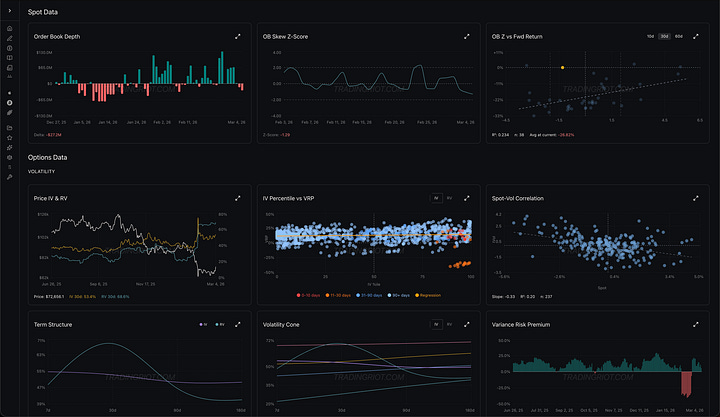Viewport: 720px width, 417px height.
Task: Expand the Volatility Cone chart
Action: coord(467,324)
